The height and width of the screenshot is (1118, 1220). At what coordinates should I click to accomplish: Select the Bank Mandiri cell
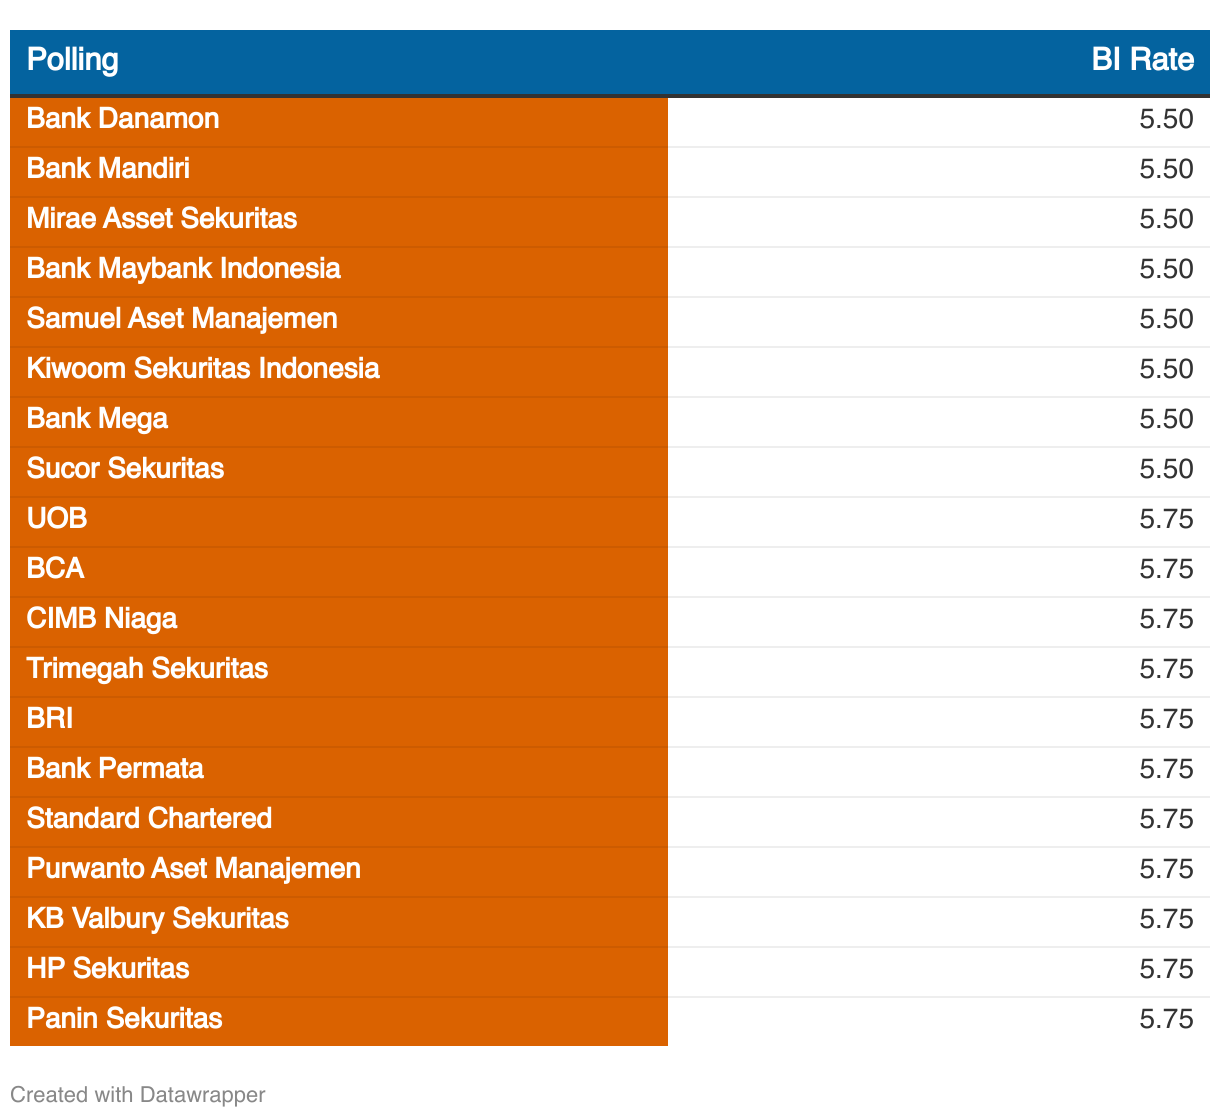[108, 169]
